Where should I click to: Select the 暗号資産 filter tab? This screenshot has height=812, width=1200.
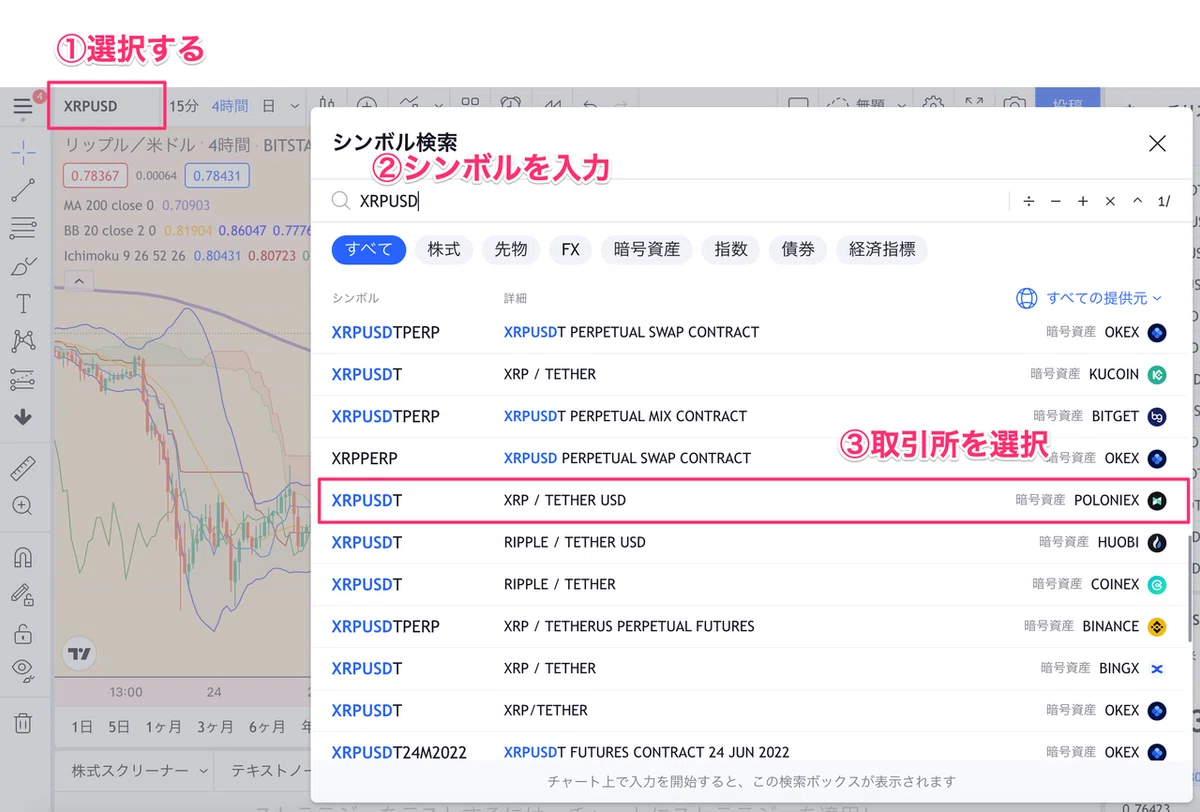646,249
